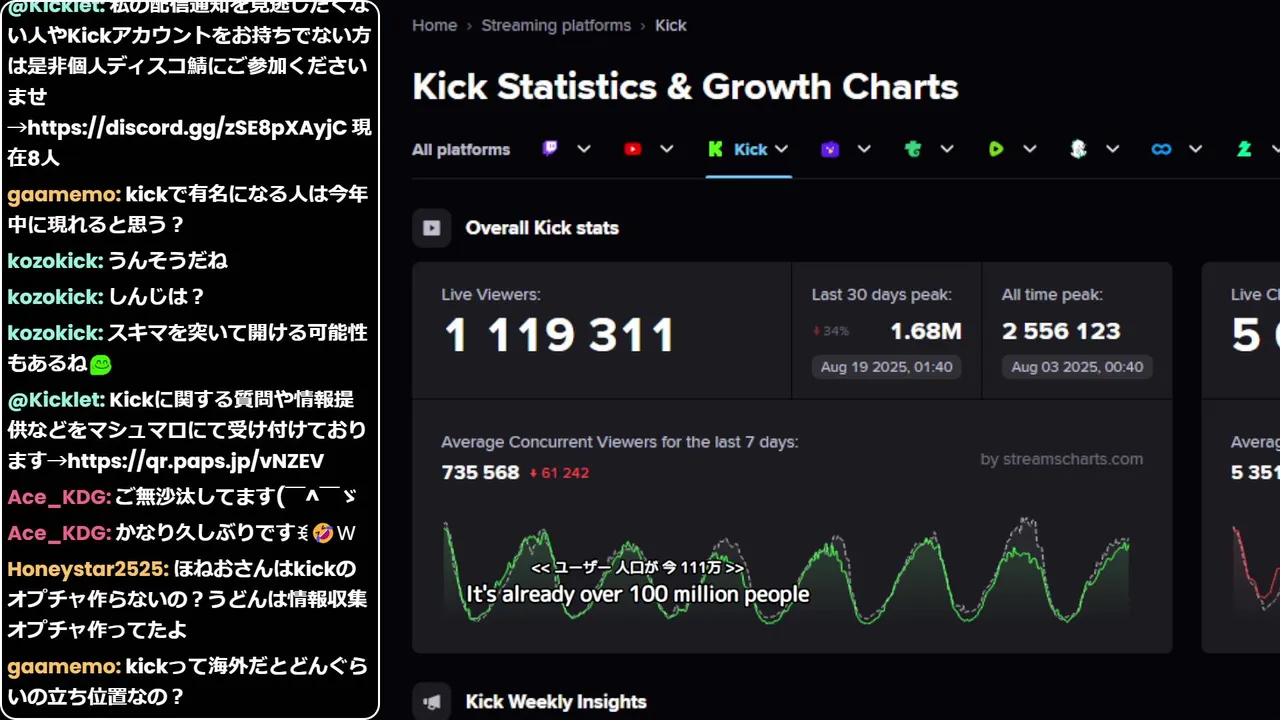The width and height of the screenshot is (1280, 720).
Task: Expand the white mascot platform's chevron
Action: (1112, 149)
